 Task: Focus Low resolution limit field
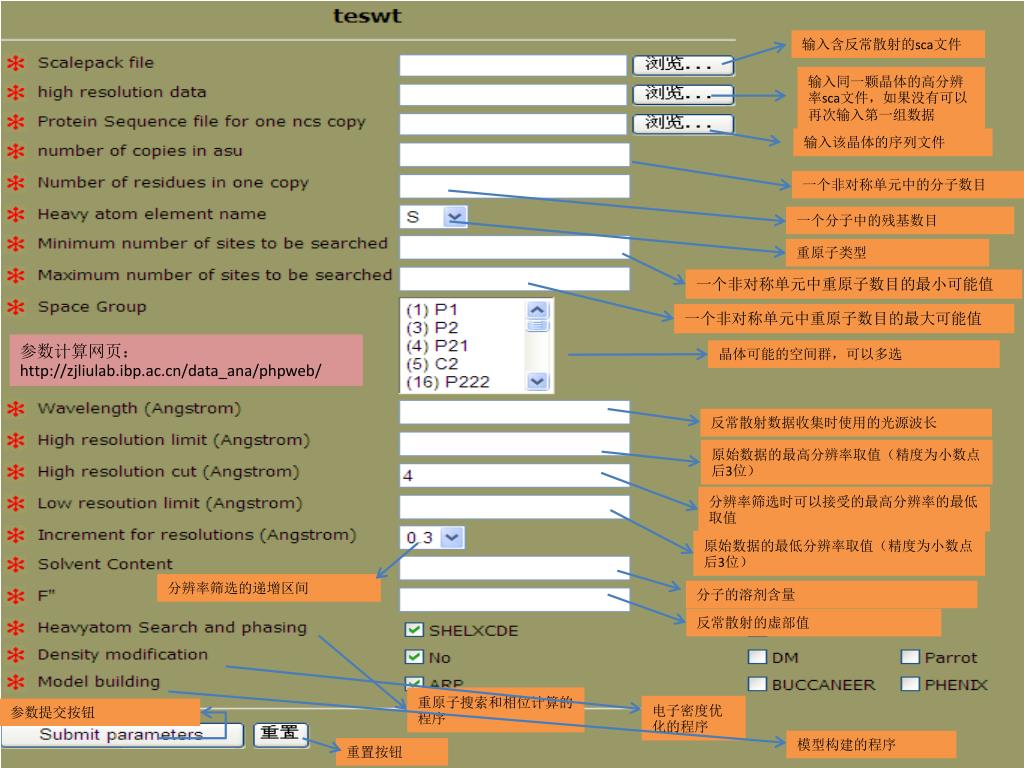(x=515, y=506)
